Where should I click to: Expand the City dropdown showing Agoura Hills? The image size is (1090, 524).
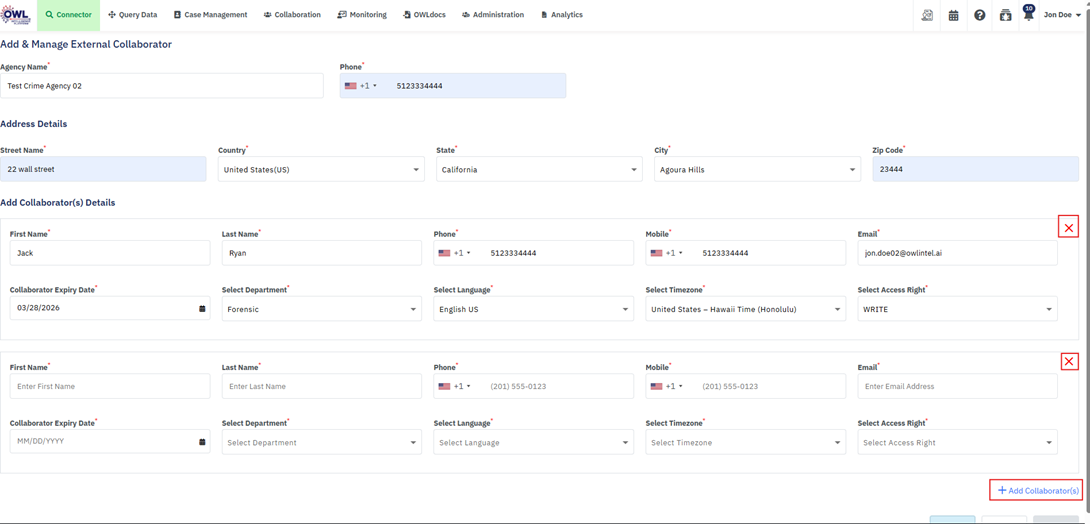tap(756, 170)
